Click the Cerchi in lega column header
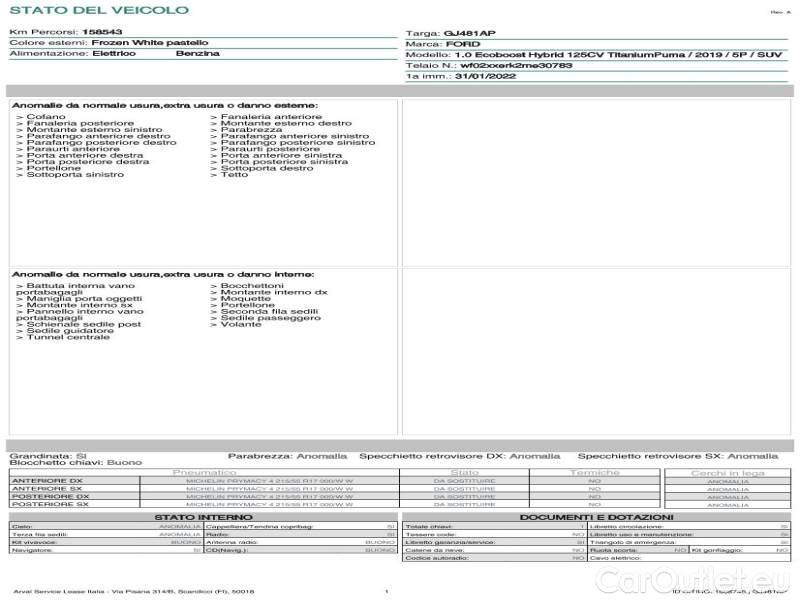 click(727, 472)
